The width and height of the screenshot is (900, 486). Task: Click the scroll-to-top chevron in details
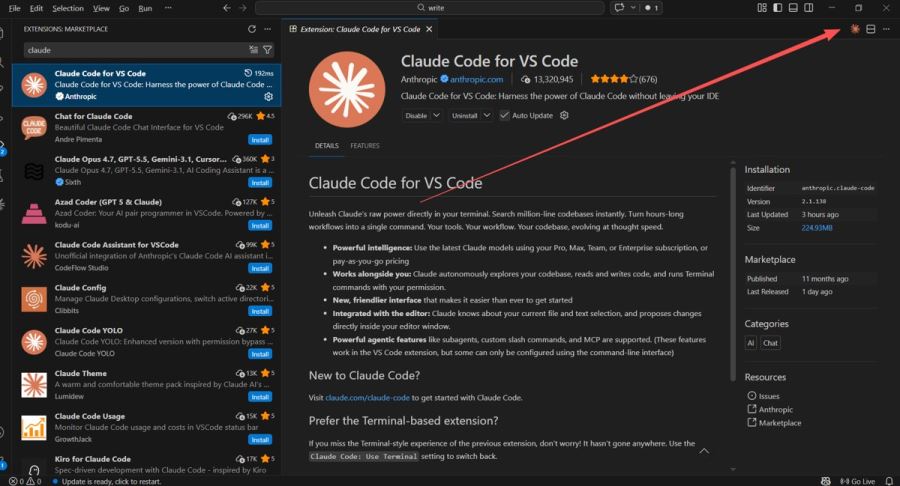point(704,451)
